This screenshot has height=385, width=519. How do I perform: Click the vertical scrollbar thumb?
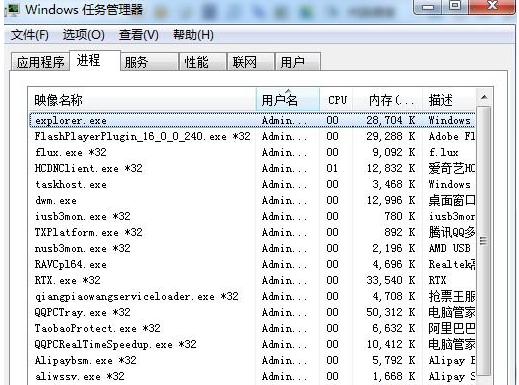[x=484, y=241]
